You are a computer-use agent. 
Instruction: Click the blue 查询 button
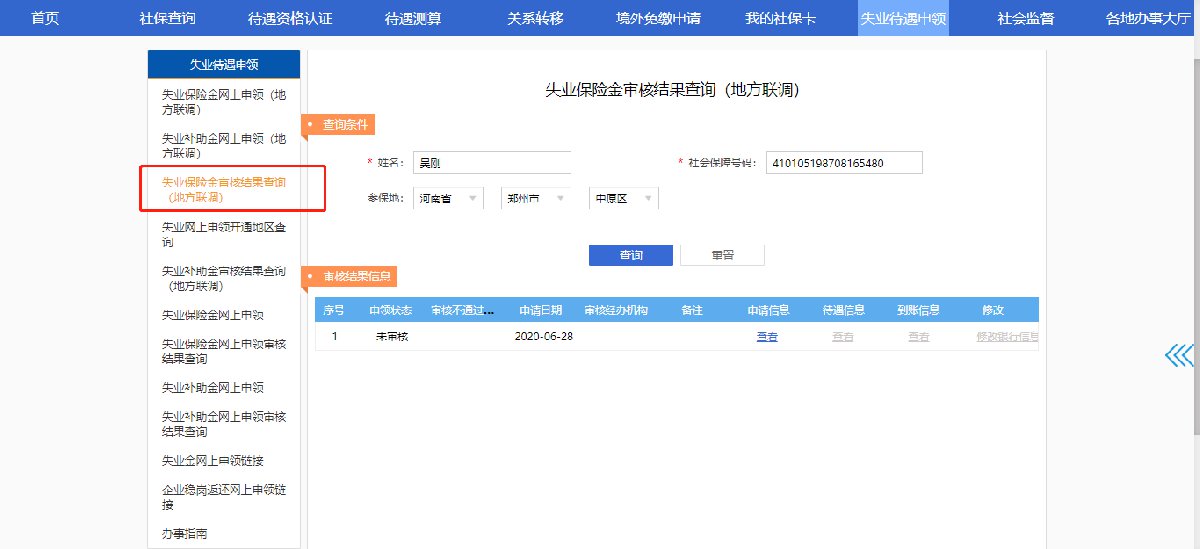coord(630,255)
